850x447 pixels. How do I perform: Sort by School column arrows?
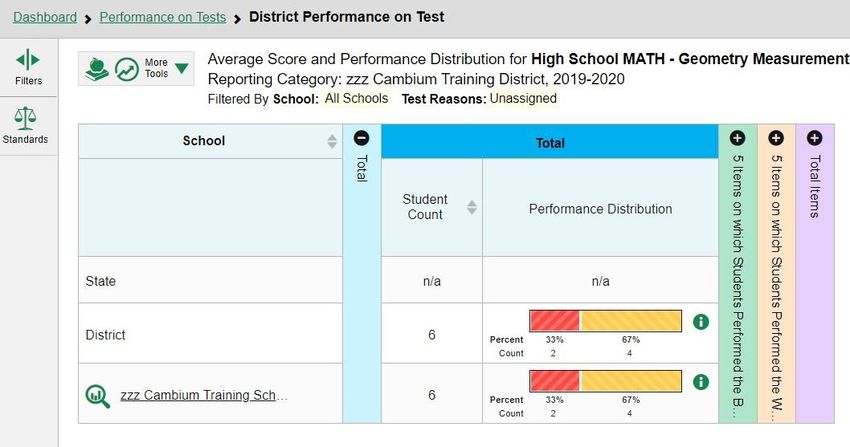point(332,141)
